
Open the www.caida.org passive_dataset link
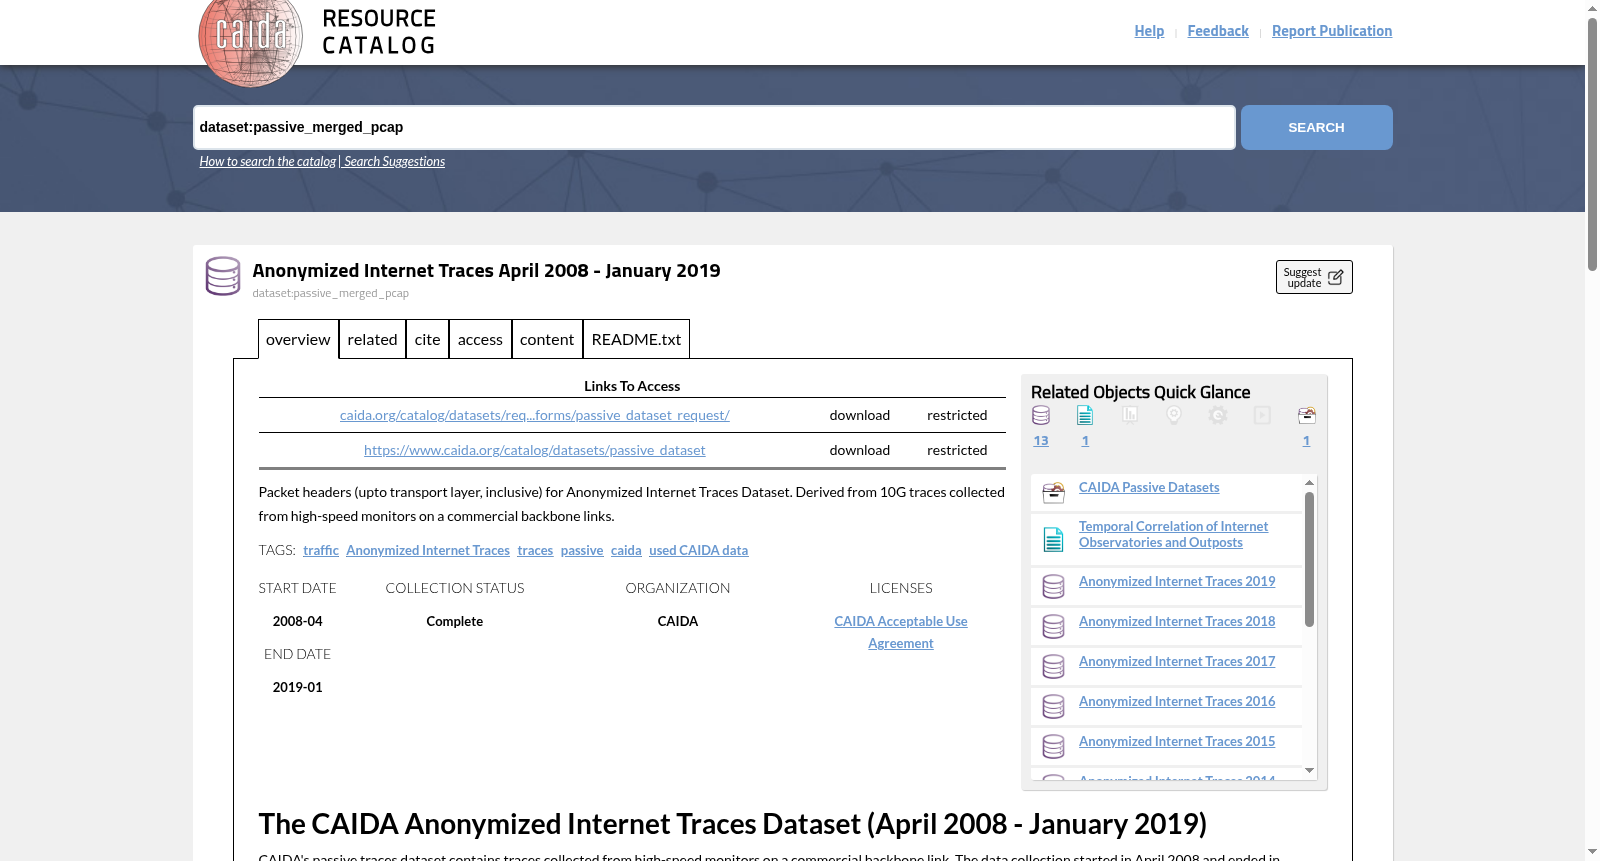coord(535,450)
